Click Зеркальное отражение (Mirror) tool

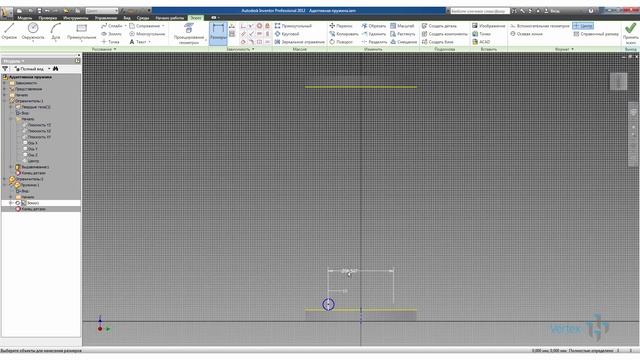[300, 42]
